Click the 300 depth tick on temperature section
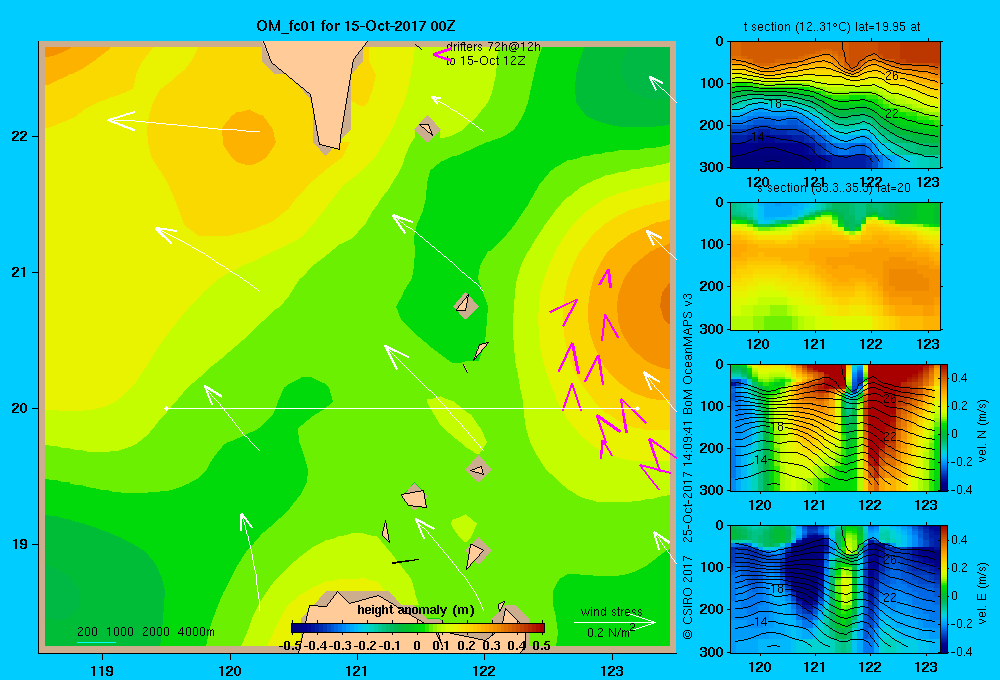Viewport: 1000px width, 680px height. click(713, 167)
